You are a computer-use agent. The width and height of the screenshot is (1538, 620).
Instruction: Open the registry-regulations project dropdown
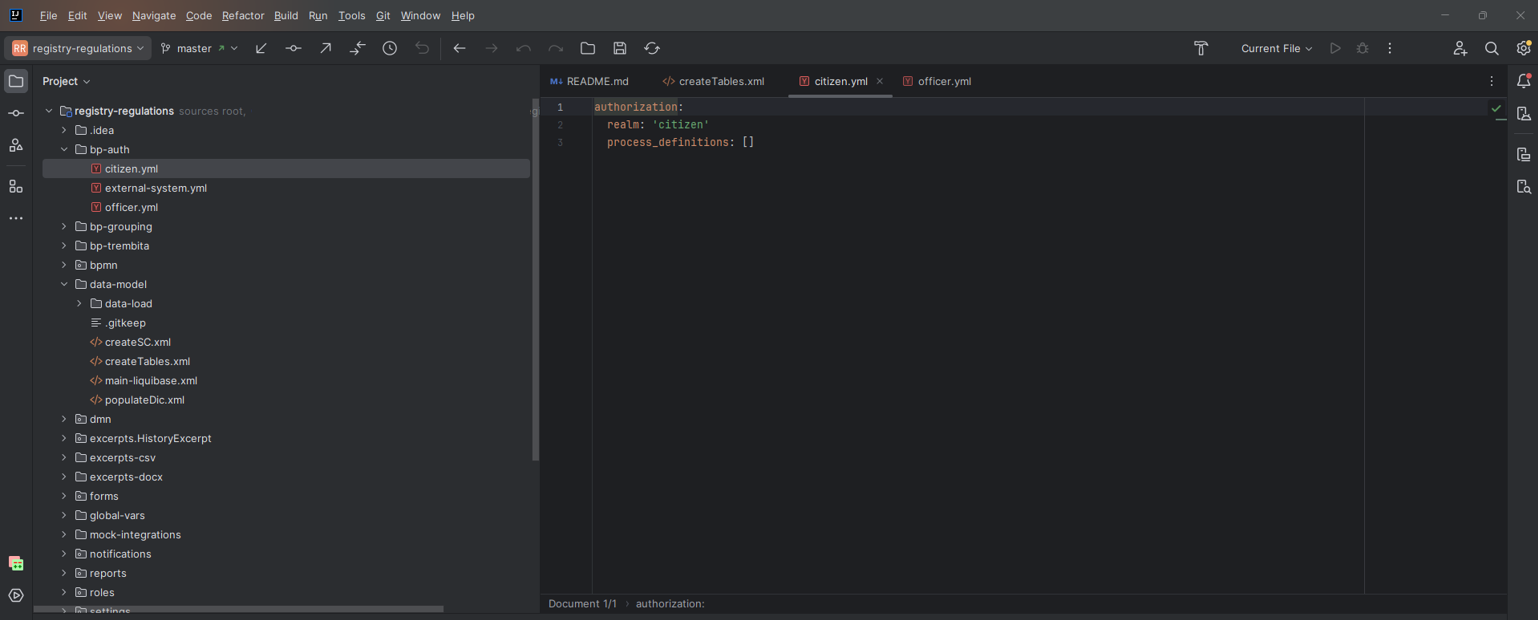pos(78,48)
